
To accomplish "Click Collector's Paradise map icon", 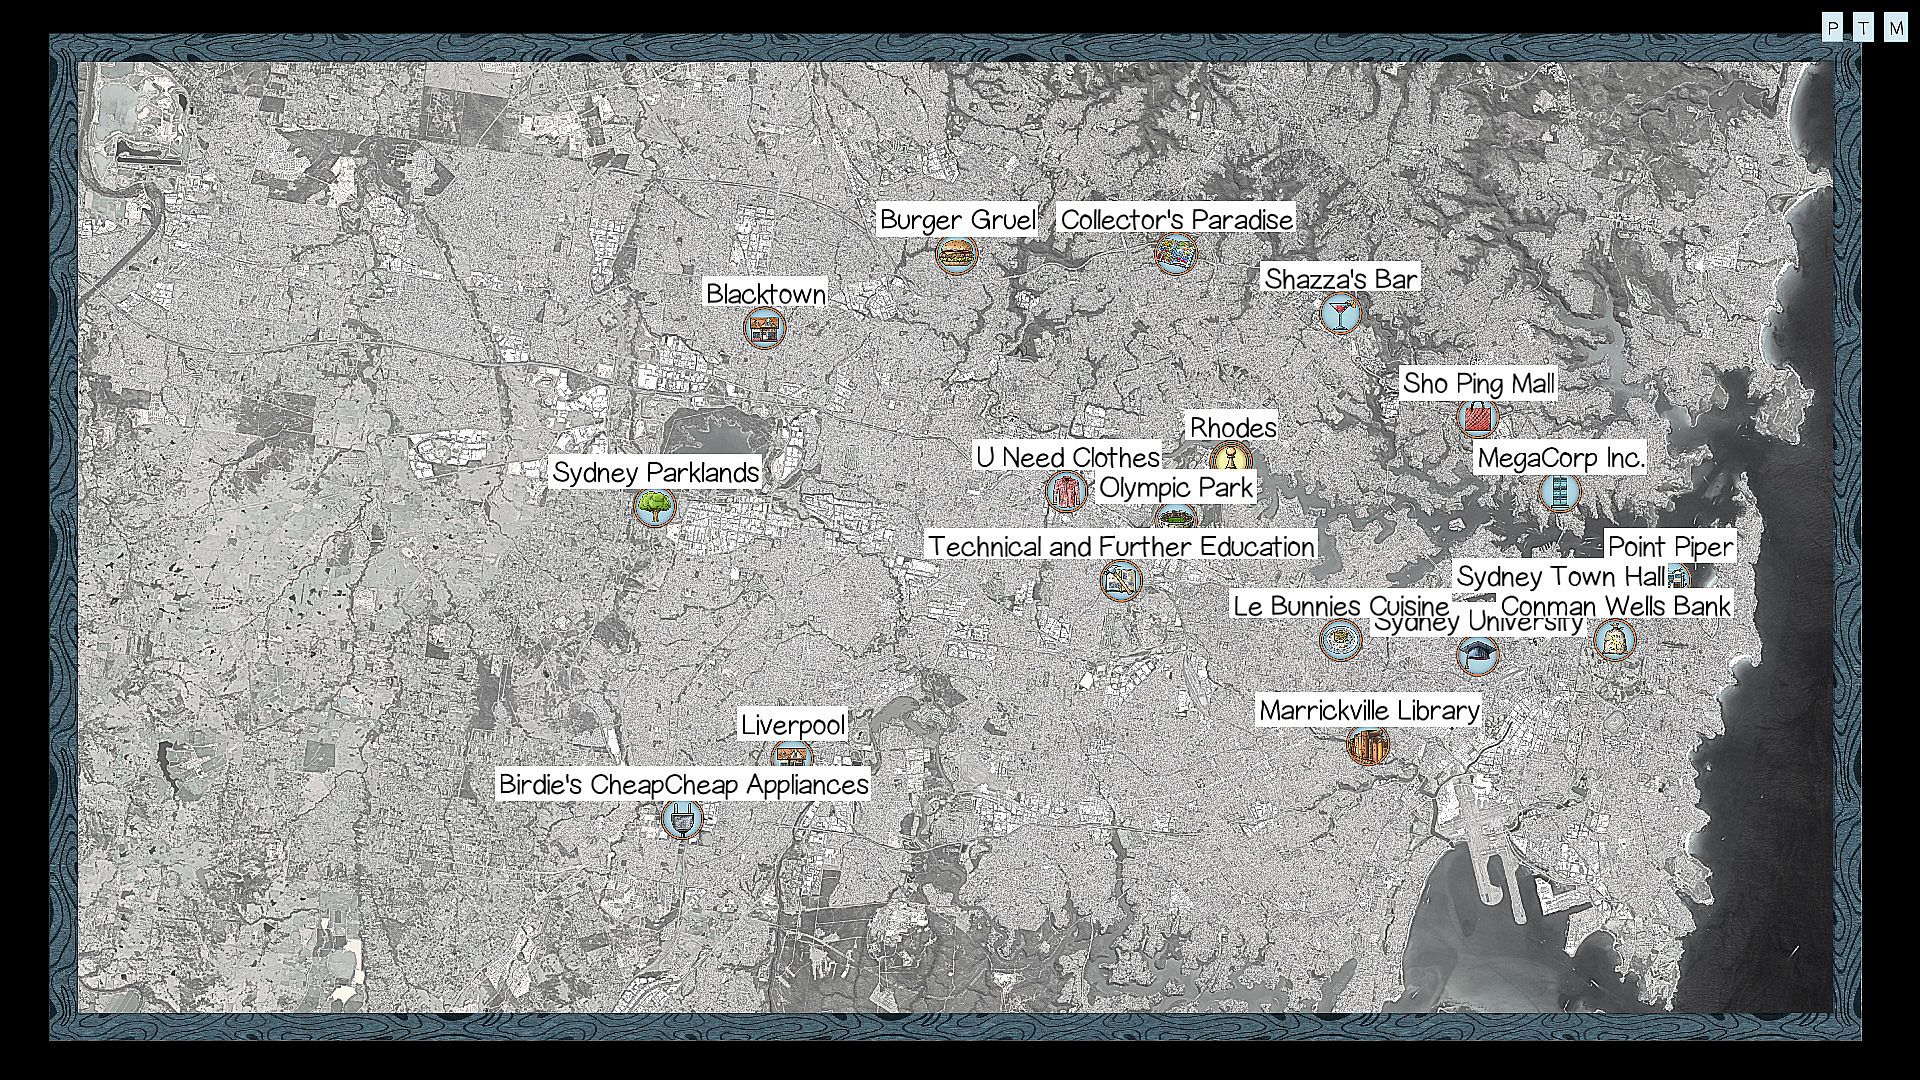I will click(x=1175, y=254).
